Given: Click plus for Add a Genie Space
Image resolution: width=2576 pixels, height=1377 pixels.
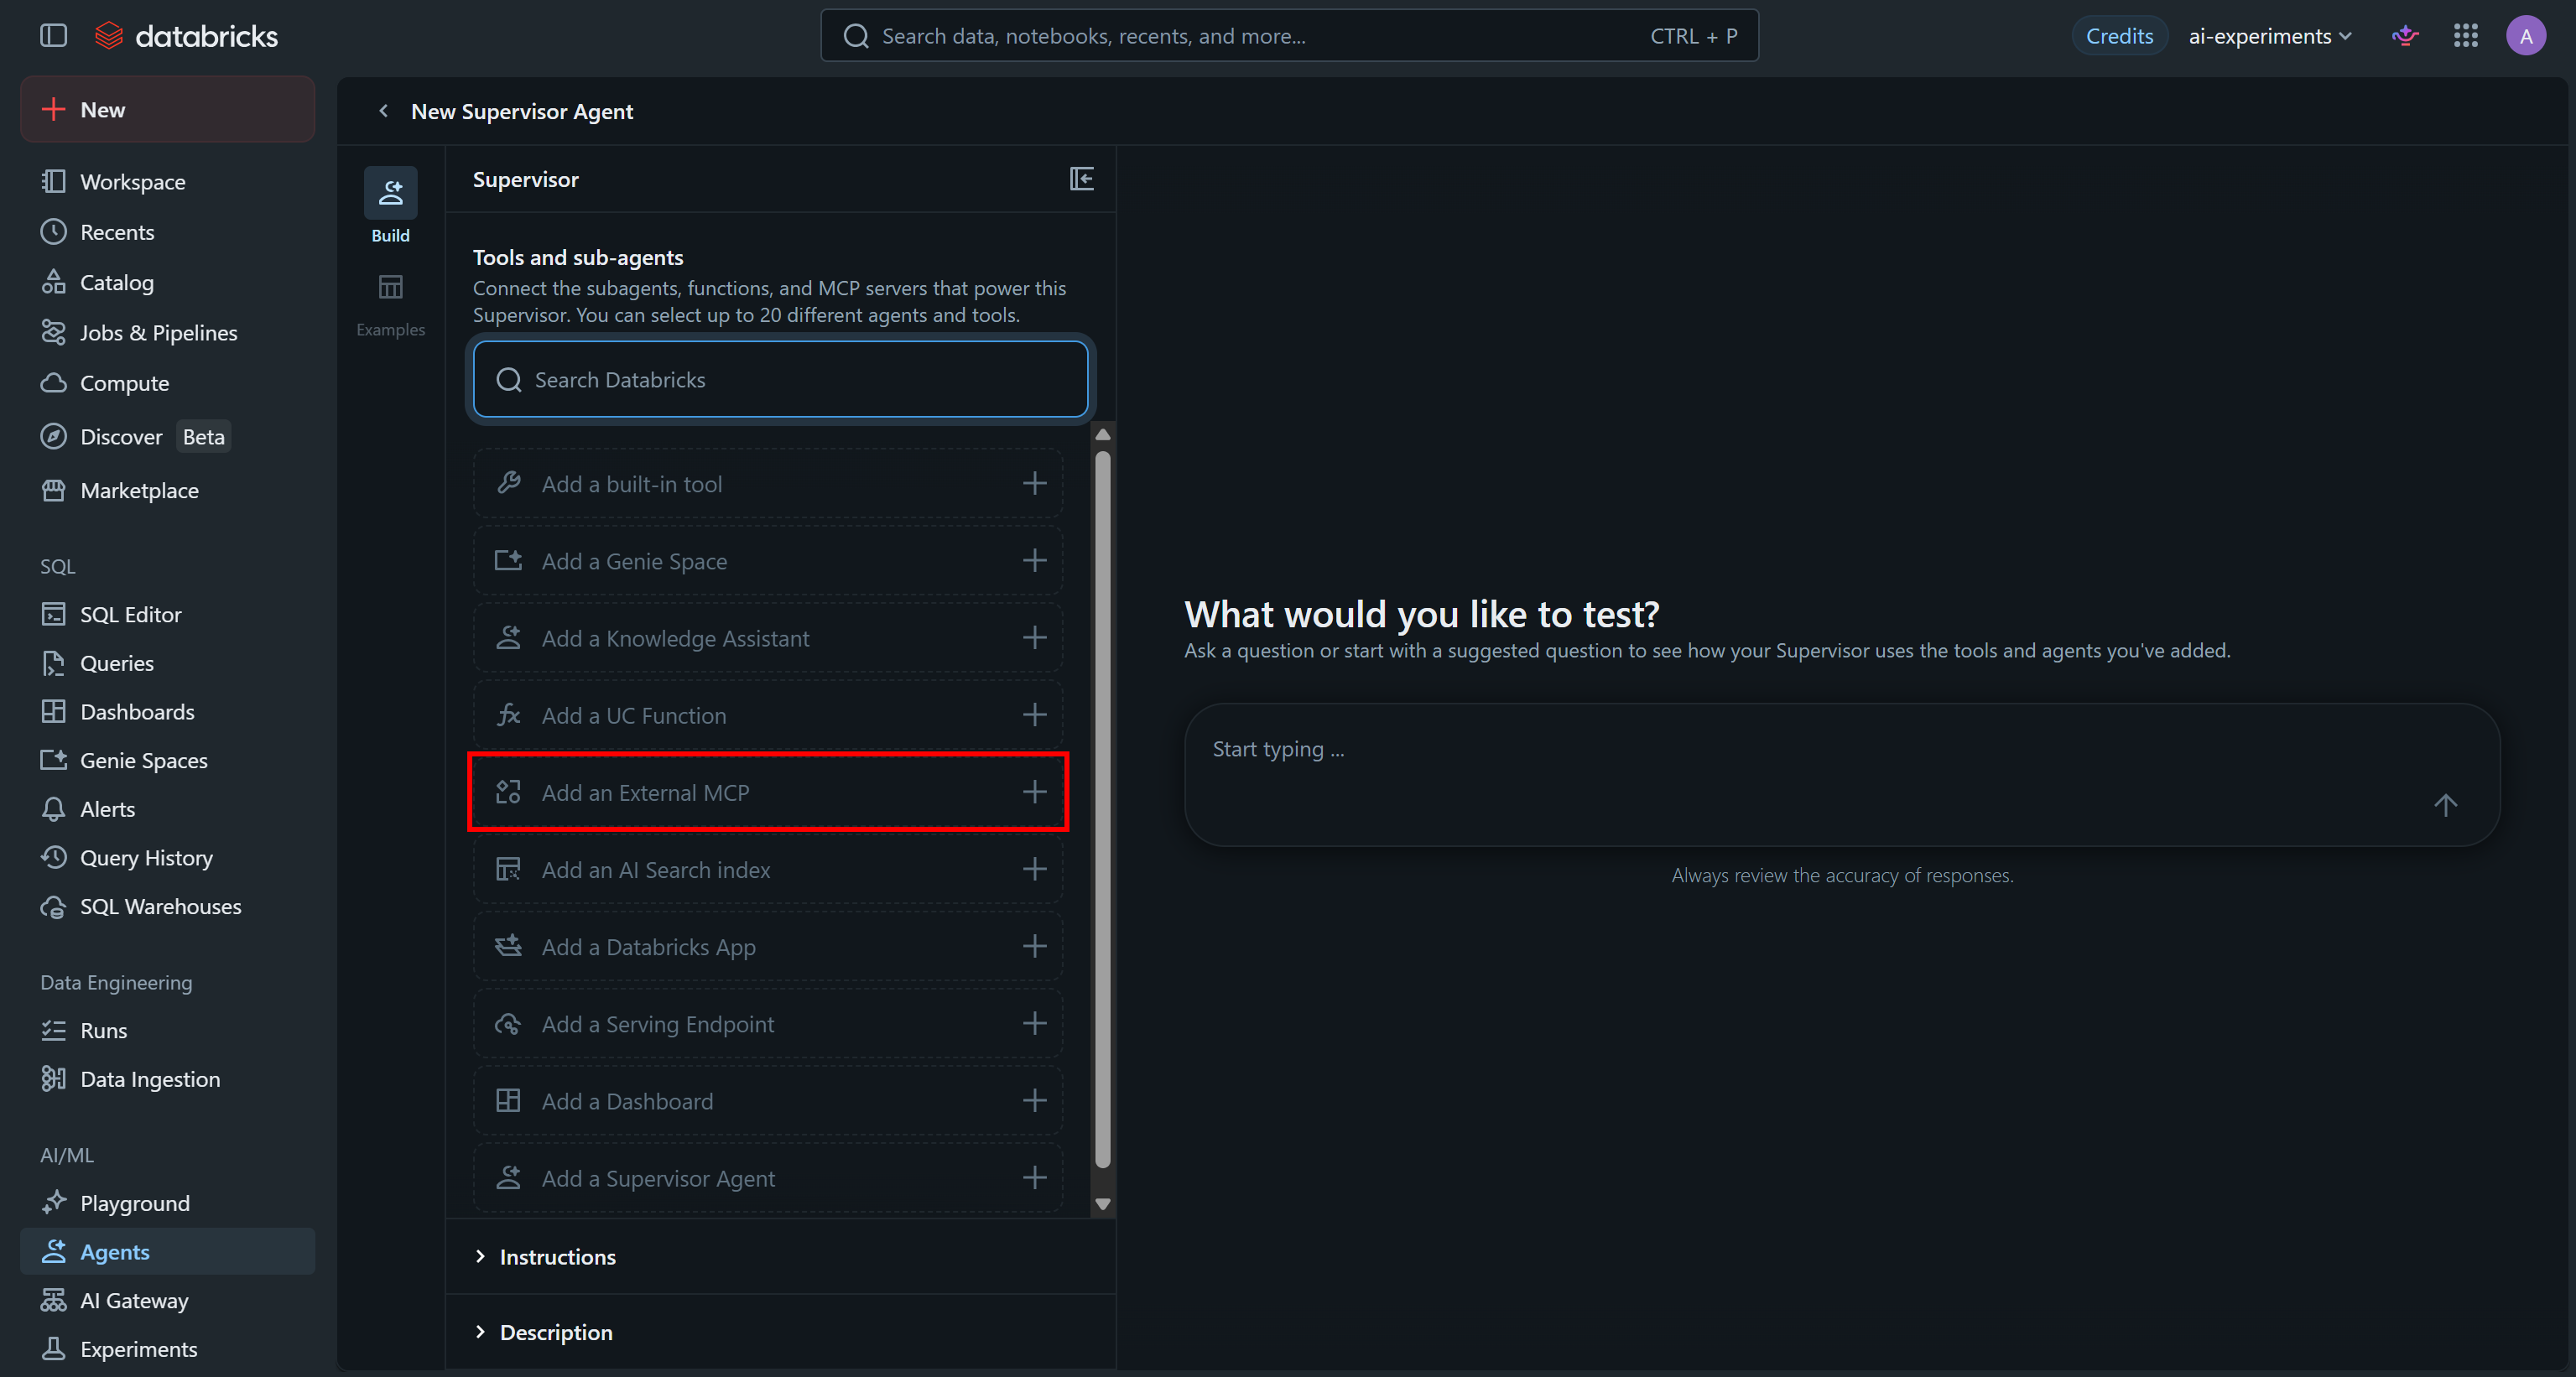Looking at the screenshot, I should [1034, 561].
